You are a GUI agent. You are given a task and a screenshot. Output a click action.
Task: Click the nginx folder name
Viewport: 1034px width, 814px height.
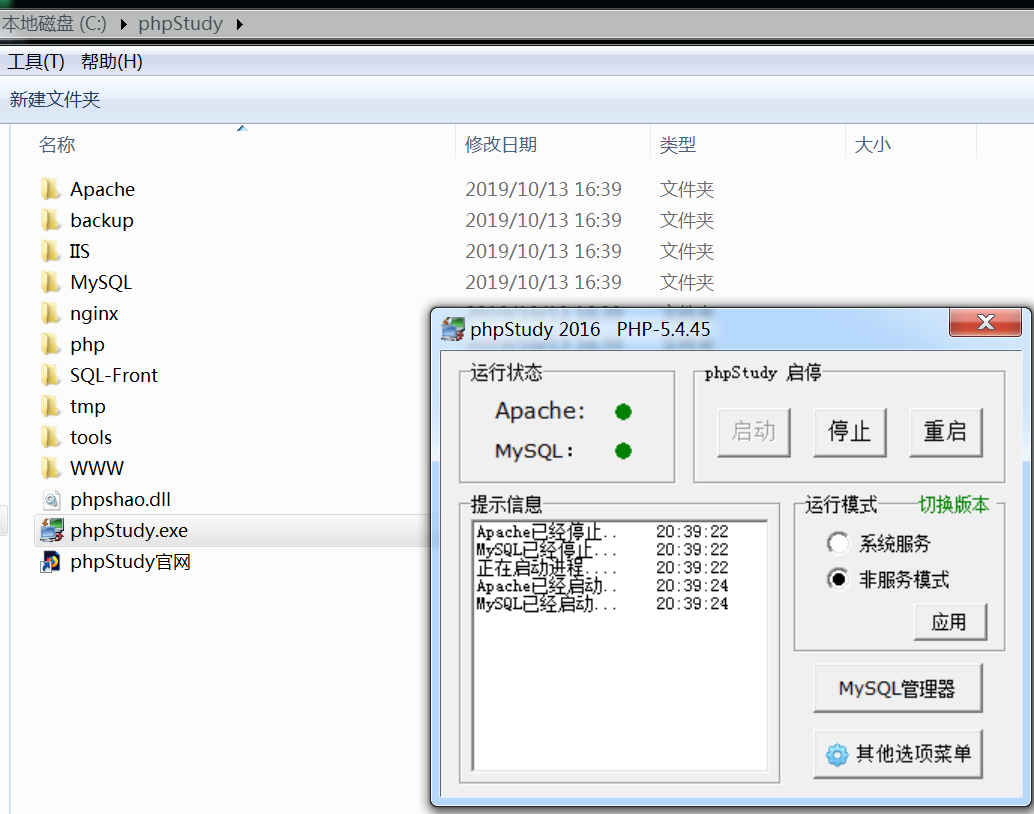[94, 313]
